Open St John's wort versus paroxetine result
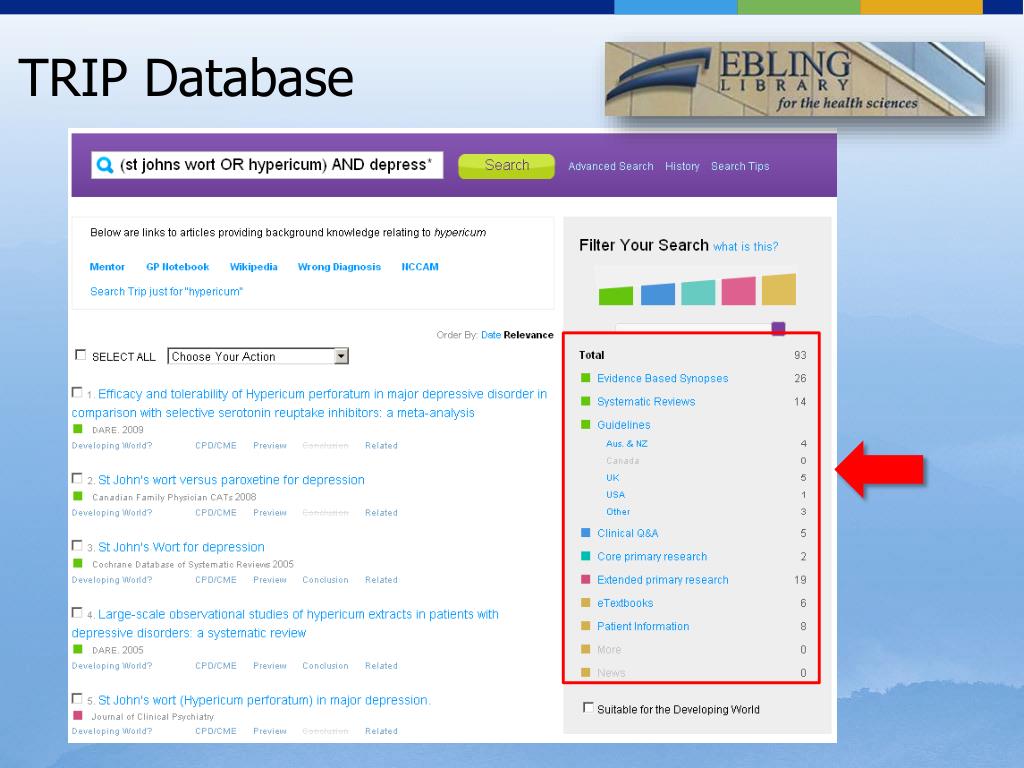The height and width of the screenshot is (768, 1024). [x=231, y=480]
